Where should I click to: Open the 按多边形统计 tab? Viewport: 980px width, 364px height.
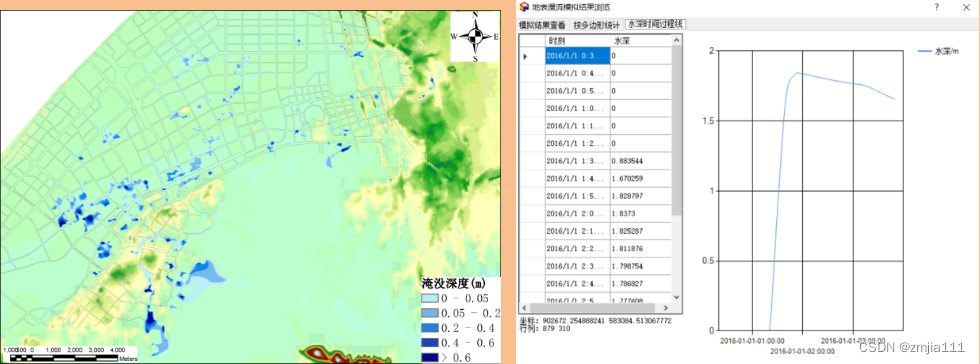pos(597,25)
